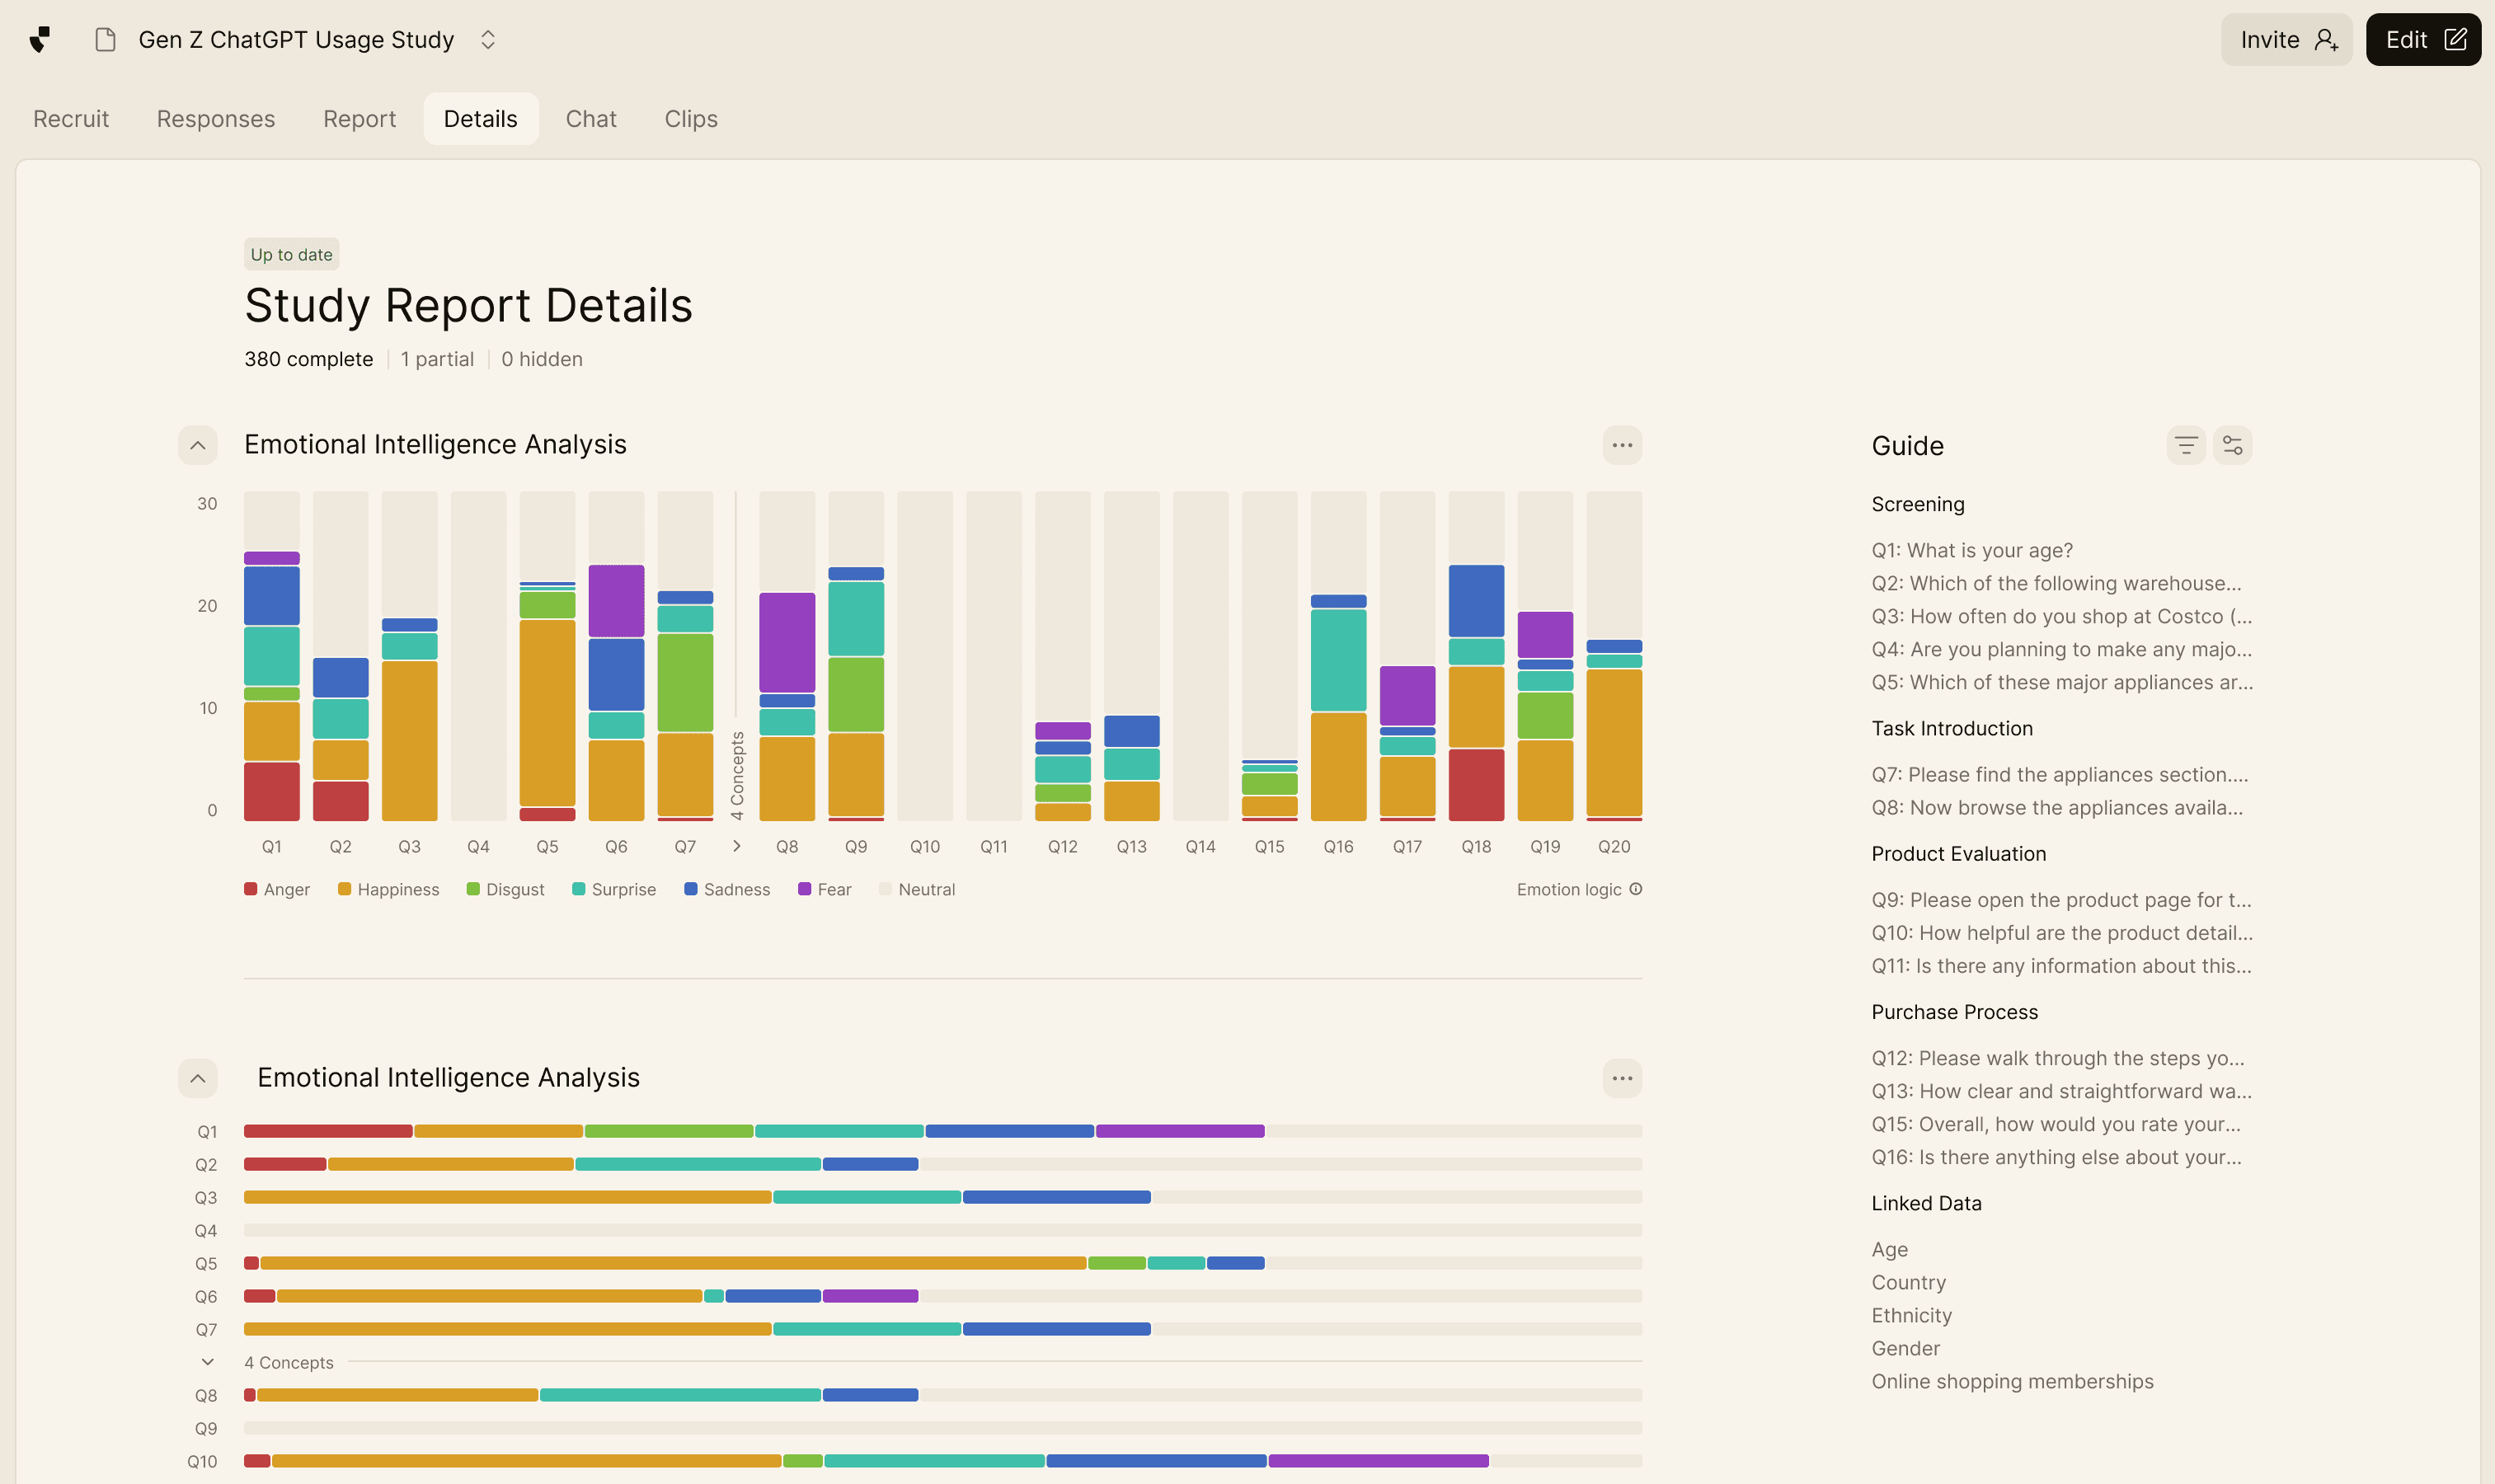Open the second chart's three-dot options menu
This screenshot has width=2495, height=1484.
(x=1621, y=1078)
